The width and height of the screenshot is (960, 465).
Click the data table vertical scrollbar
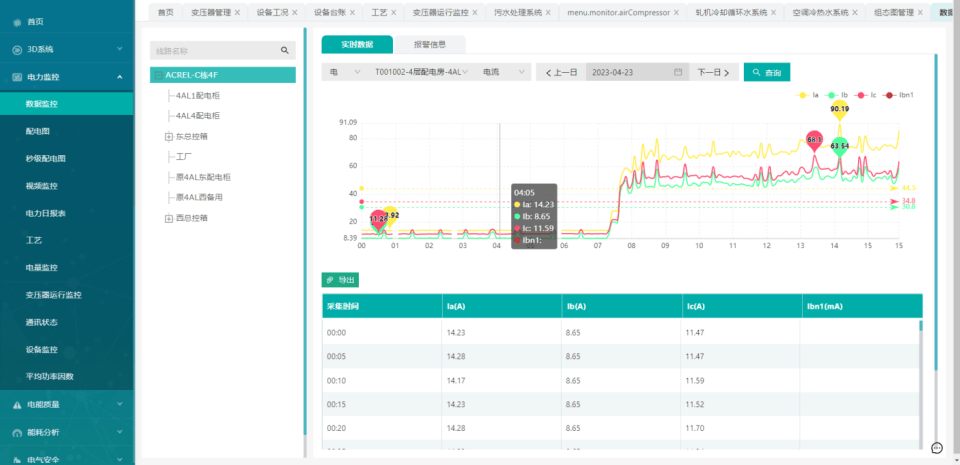click(920, 325)
